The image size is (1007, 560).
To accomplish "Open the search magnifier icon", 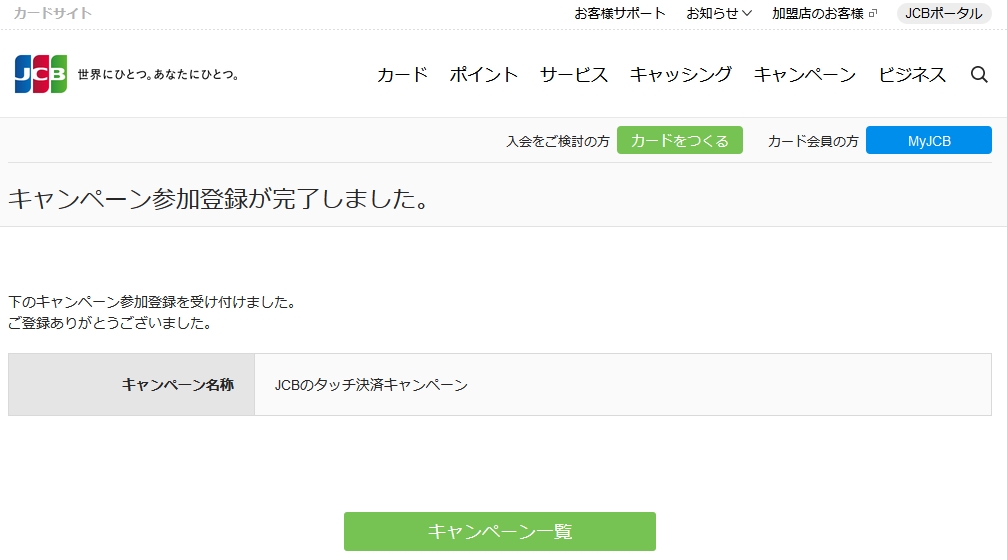I will tap(979, 74).
